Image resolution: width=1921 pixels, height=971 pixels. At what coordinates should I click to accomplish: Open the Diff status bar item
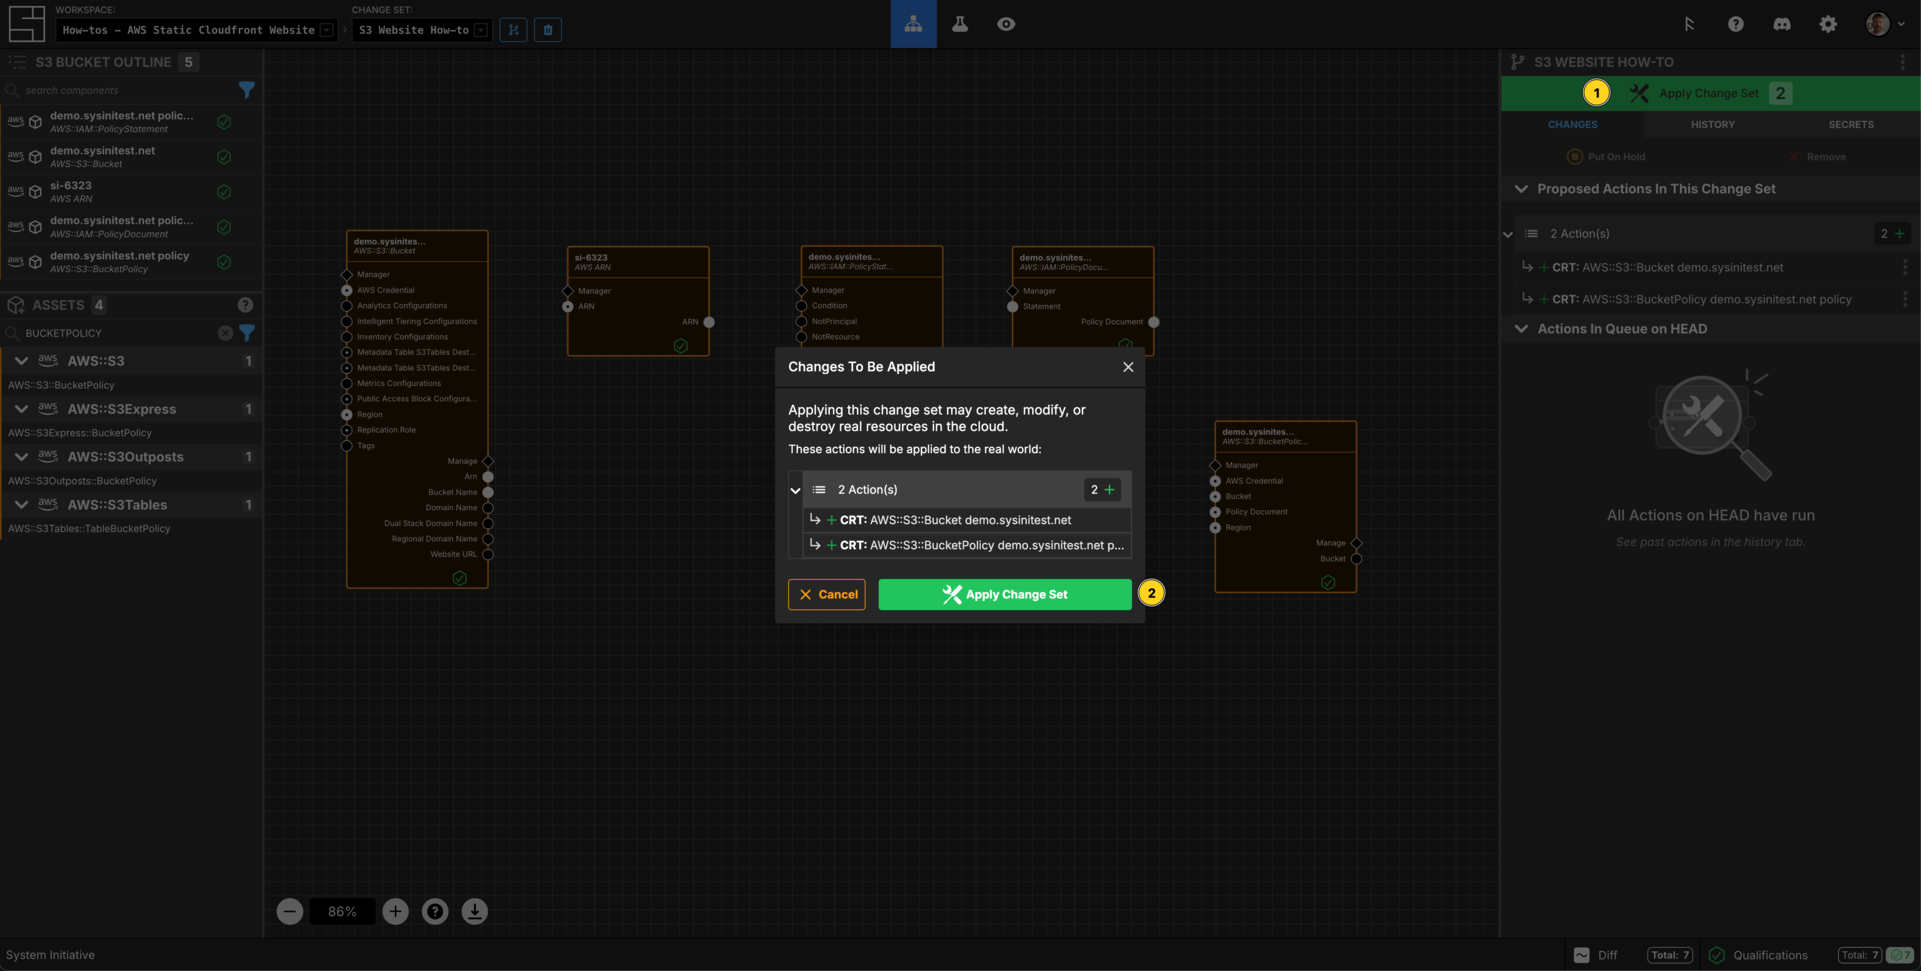[1633, 955]
